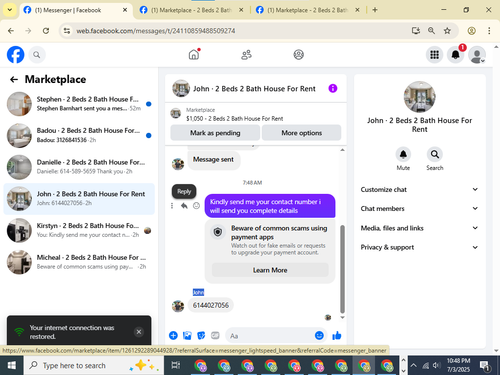The width and height of the screenshot is (500, 375).
Task: Switch to the third Marketplace browser tab
Action: tap(308, 10)
